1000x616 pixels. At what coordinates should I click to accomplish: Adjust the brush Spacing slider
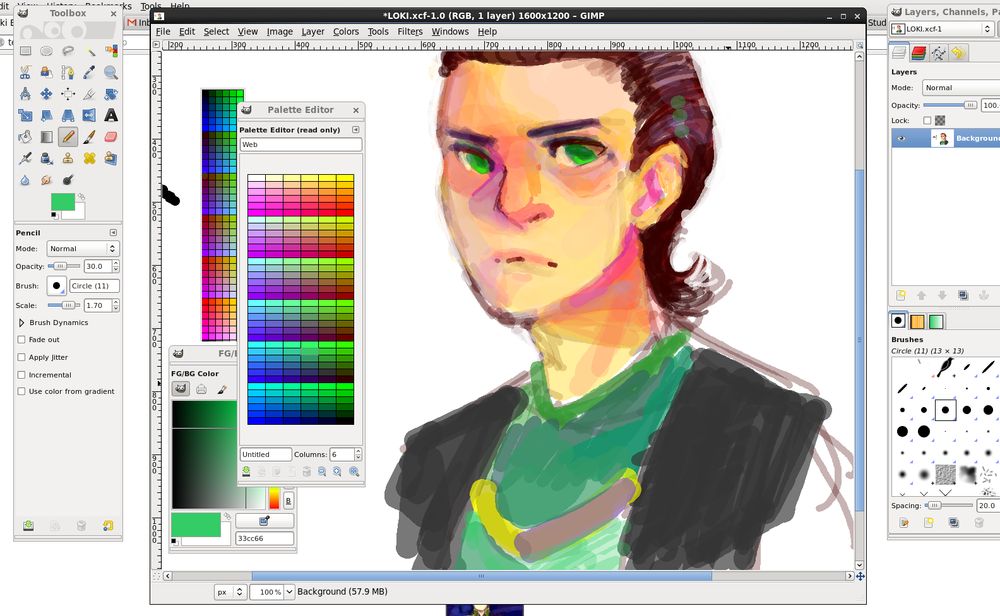pos(948,506)
